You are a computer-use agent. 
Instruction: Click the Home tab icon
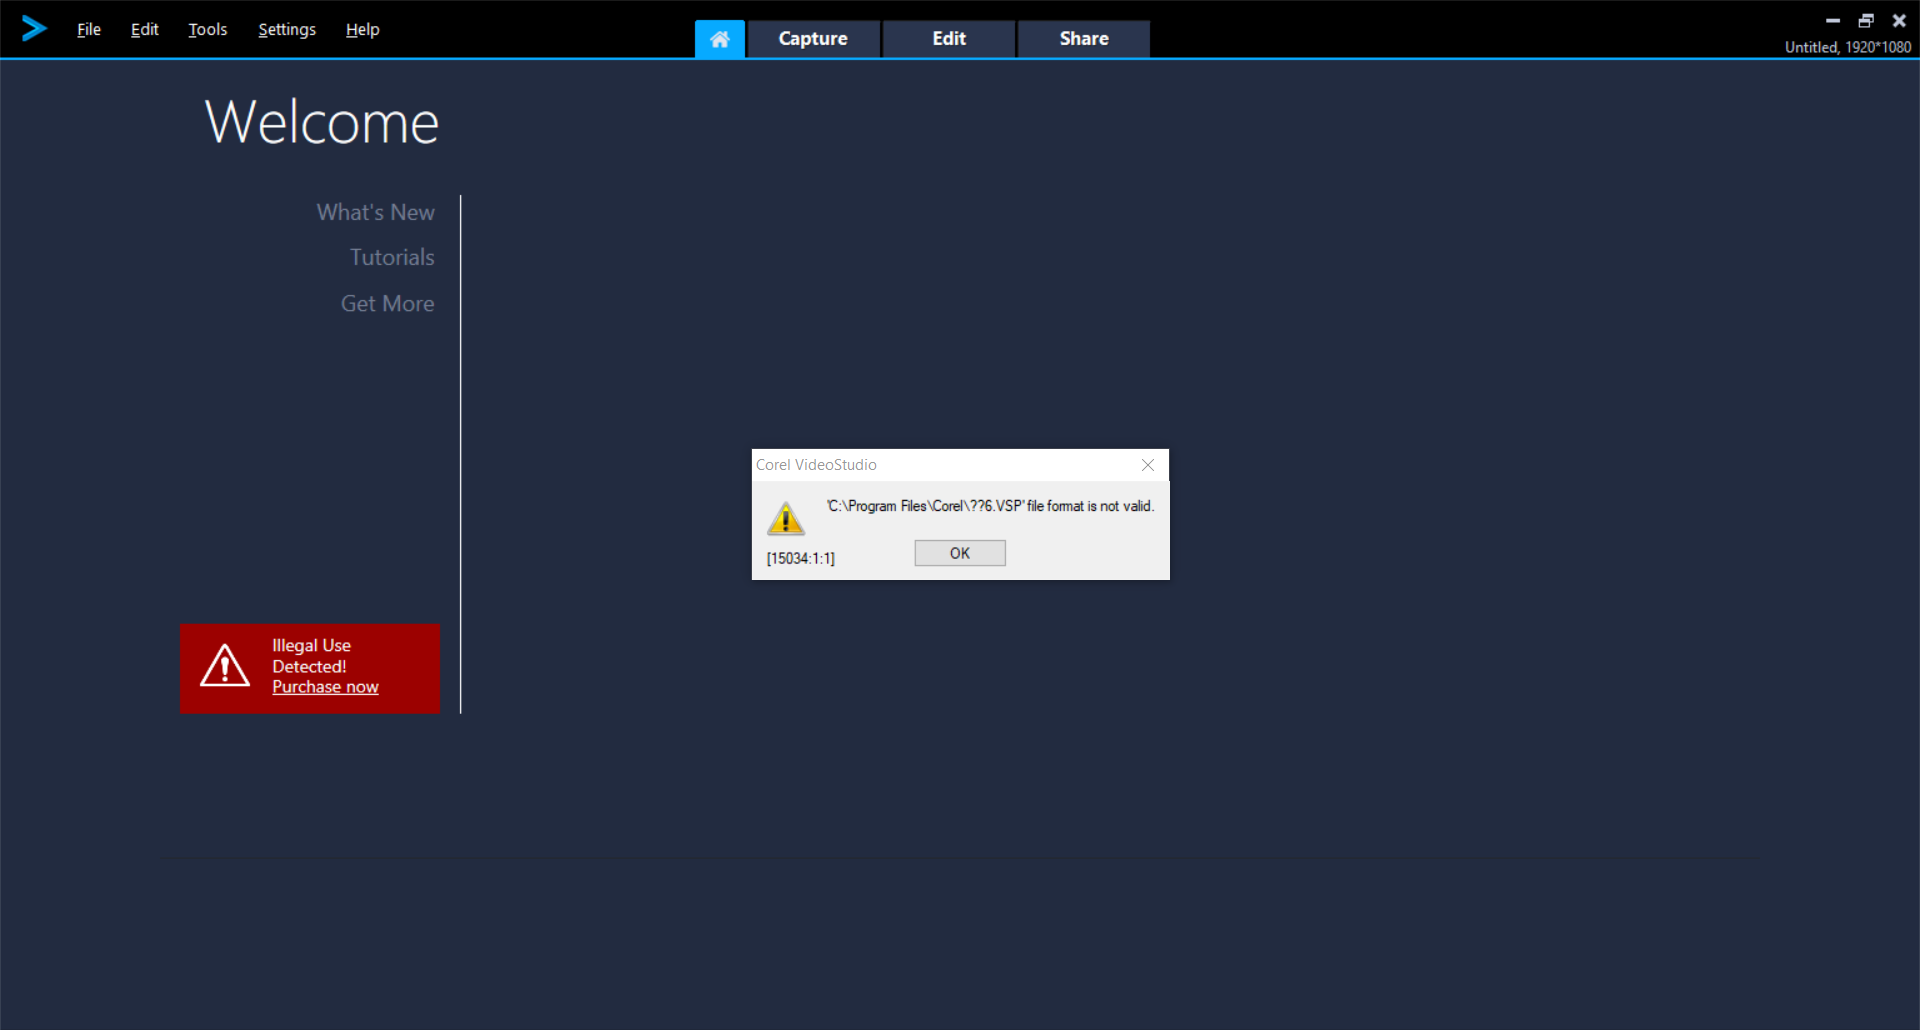tap(719, 39)
